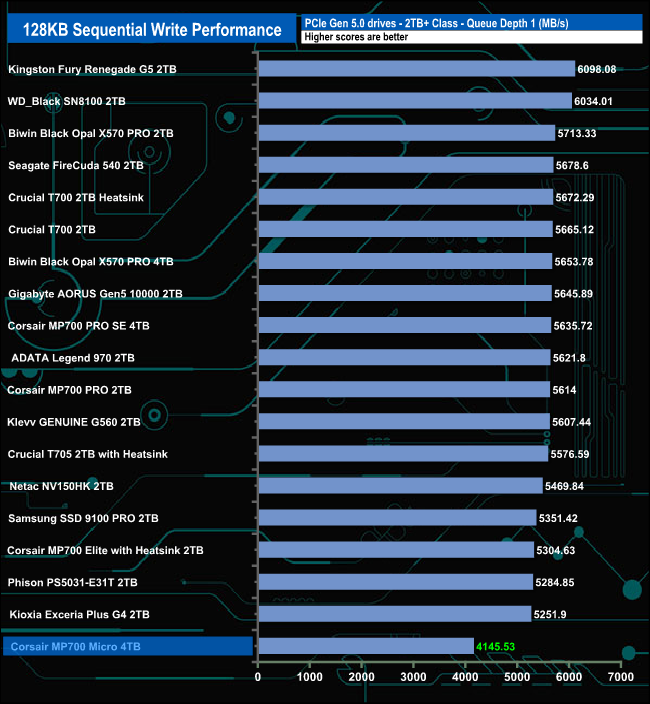Click the Corsair MP700 Micro 4TB bar
Viewport: 650px width, 704px height.
click(x=366, y=646)
